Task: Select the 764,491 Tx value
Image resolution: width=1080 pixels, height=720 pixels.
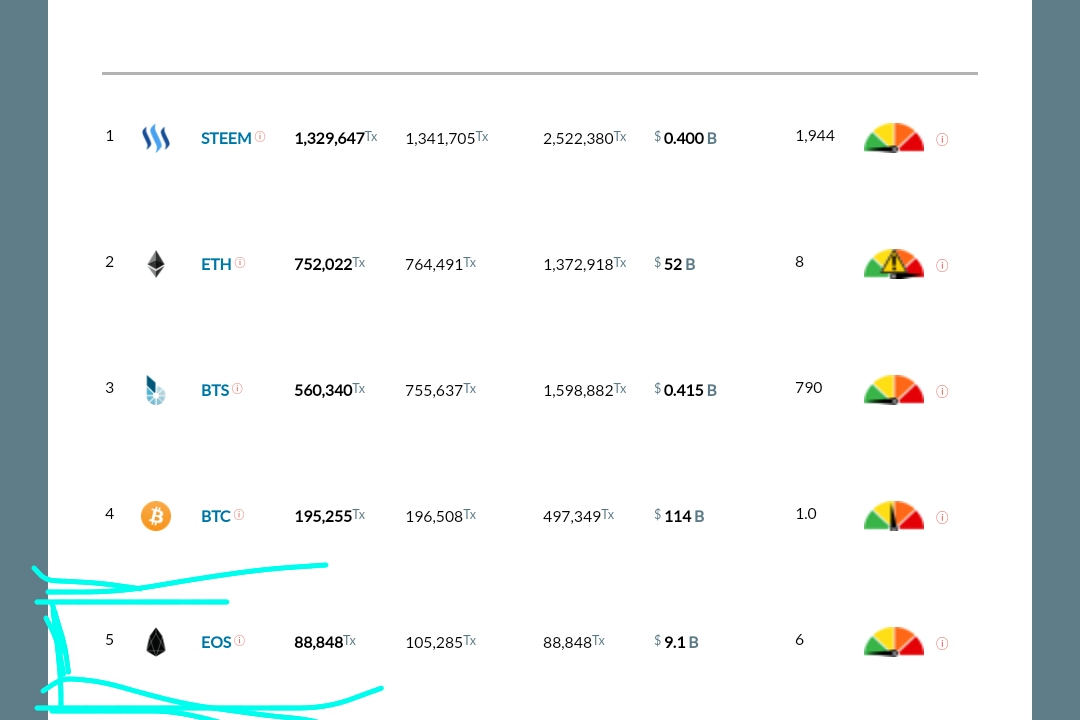Action: [x=440, y=265]
